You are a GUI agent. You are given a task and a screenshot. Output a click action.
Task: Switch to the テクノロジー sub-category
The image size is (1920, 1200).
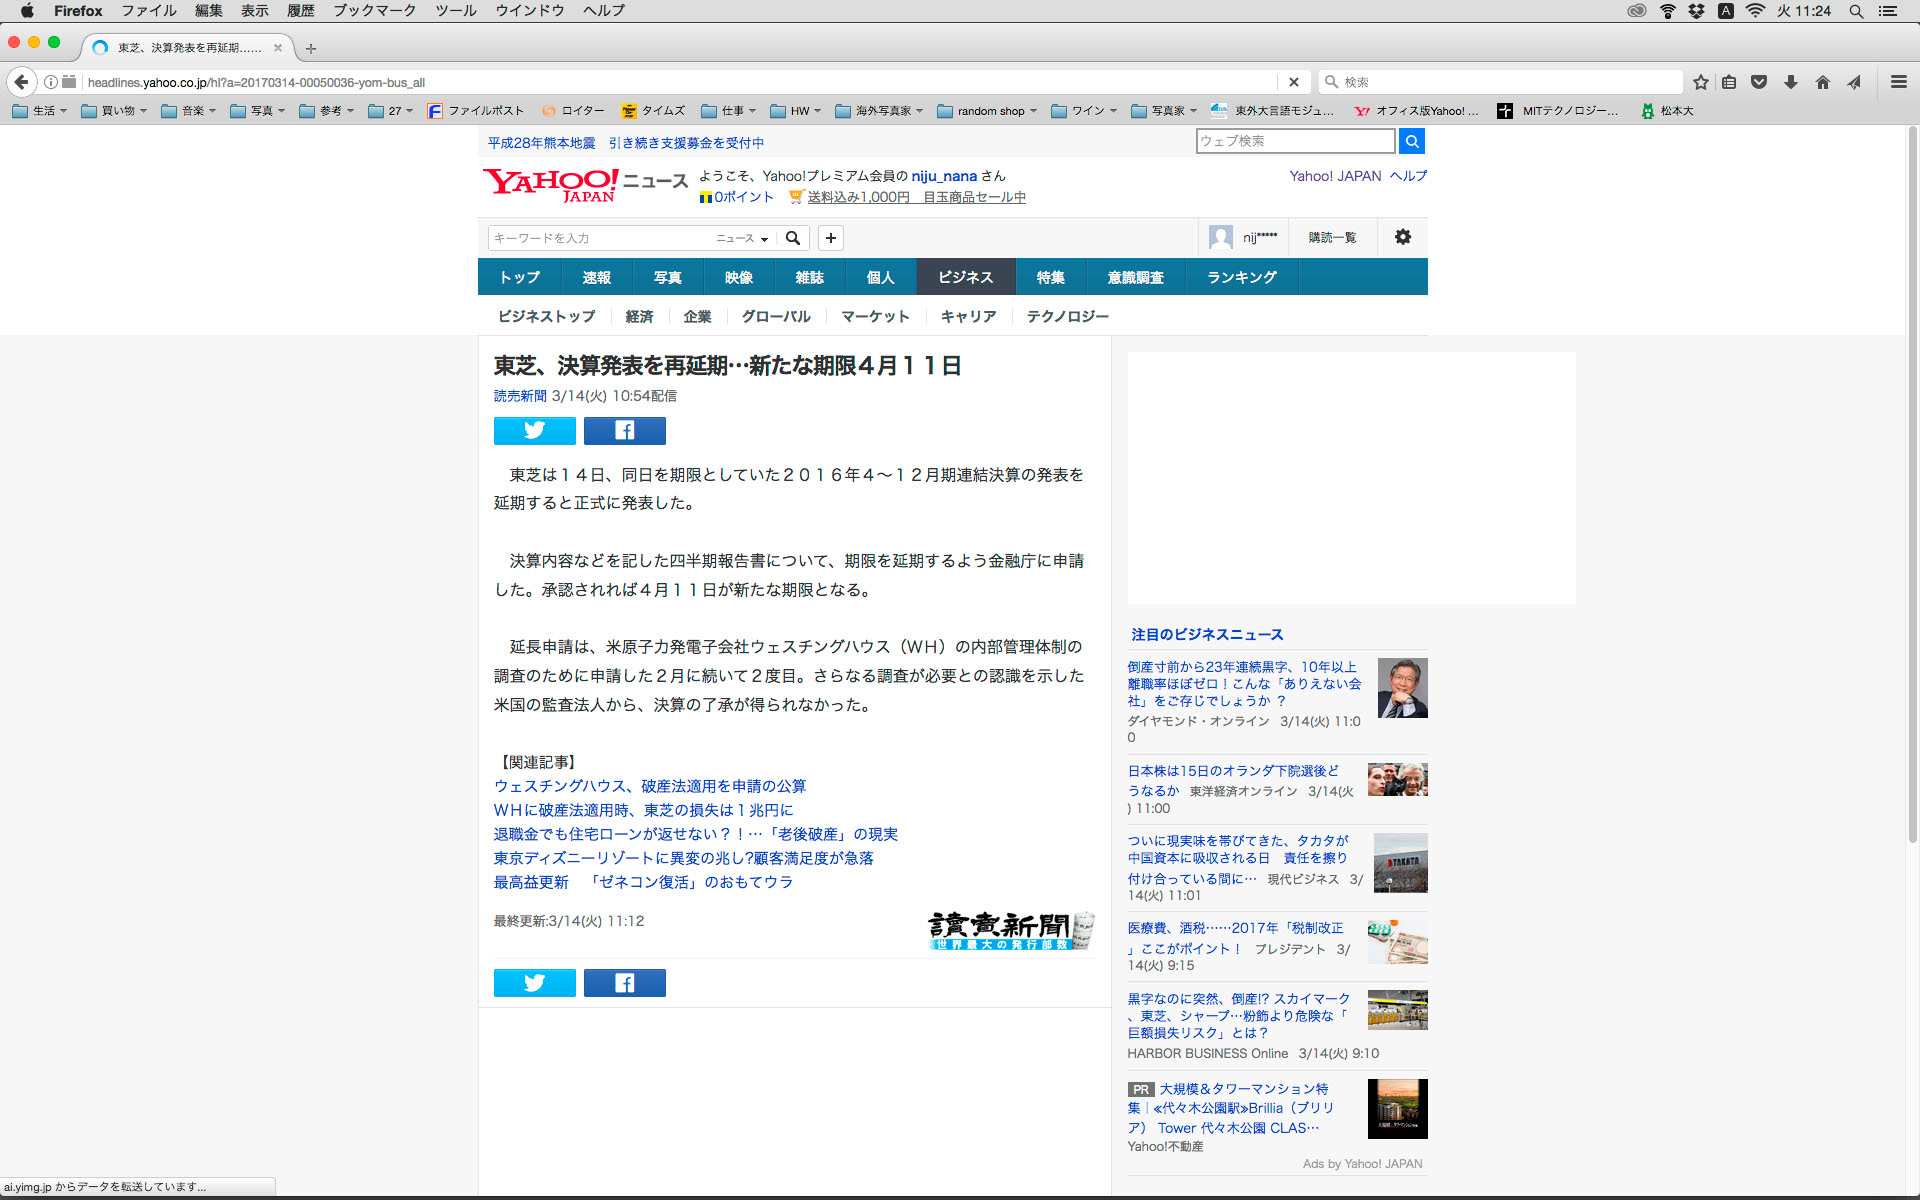click(x=1067, y=316)
